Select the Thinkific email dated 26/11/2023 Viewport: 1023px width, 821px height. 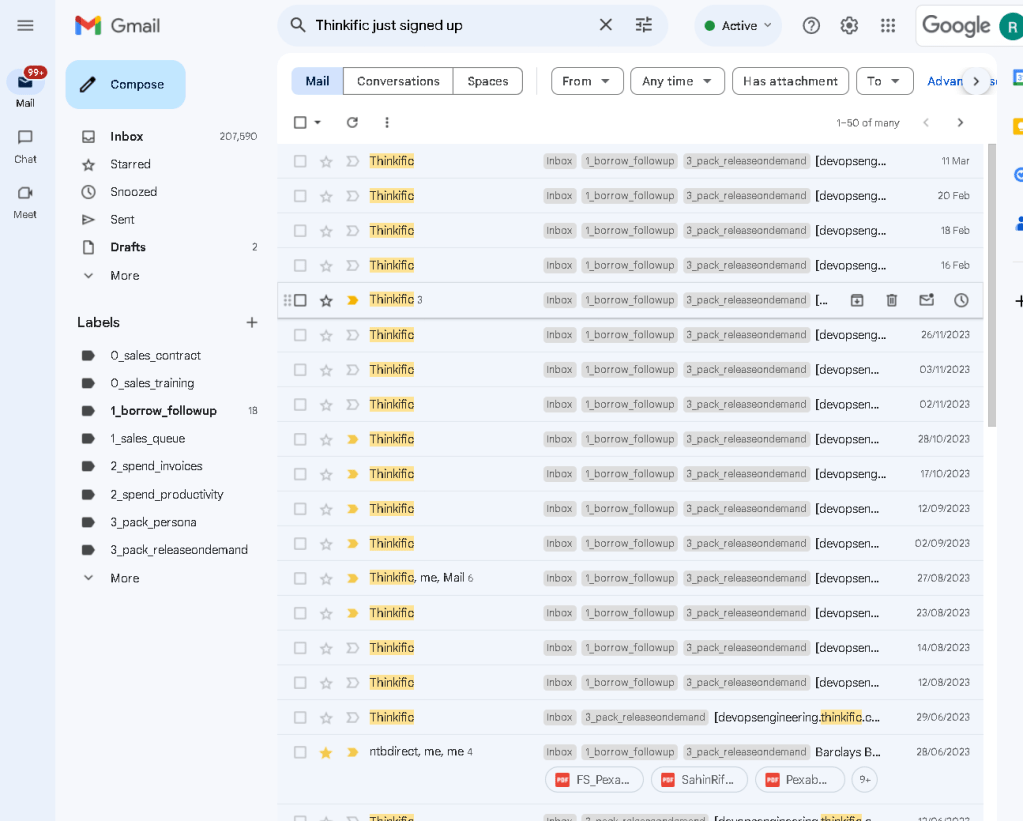coord(300,335)
